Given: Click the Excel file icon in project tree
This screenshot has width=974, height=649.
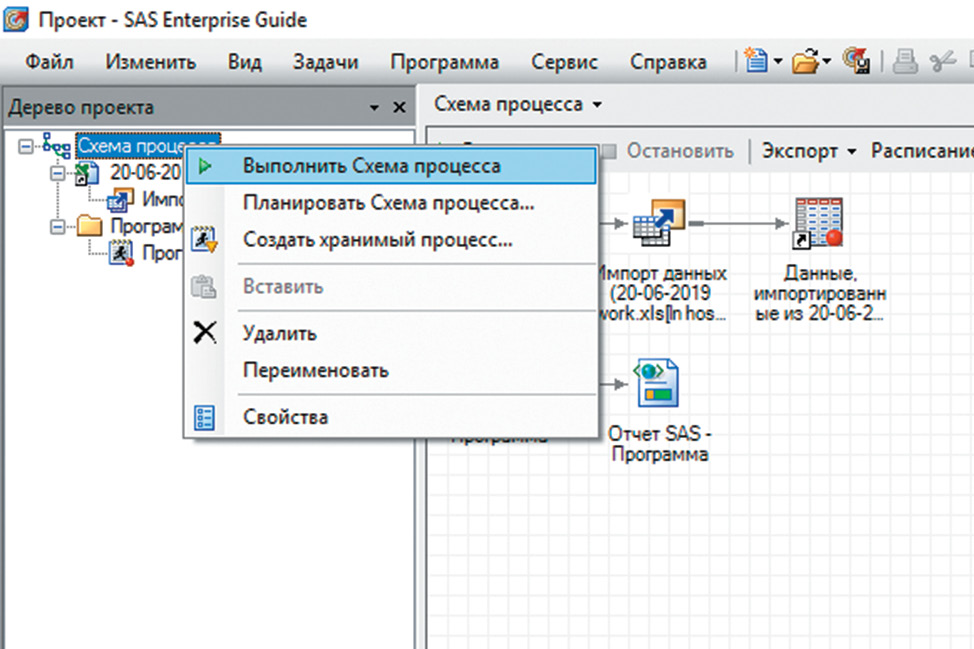Looking at the screenshot, I should click(x=86, y=173).
